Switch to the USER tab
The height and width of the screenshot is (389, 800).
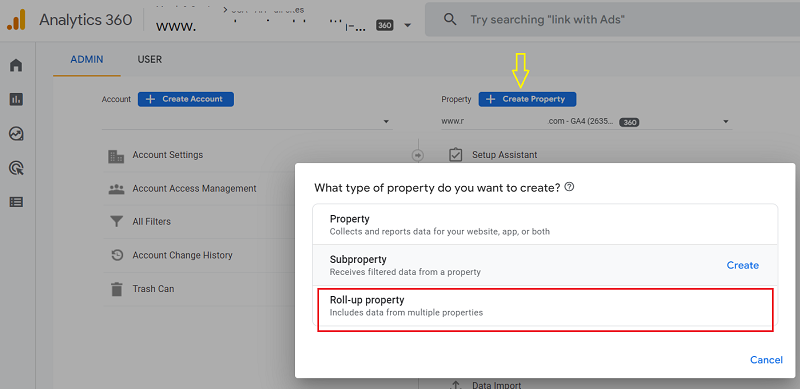[149, 60]
